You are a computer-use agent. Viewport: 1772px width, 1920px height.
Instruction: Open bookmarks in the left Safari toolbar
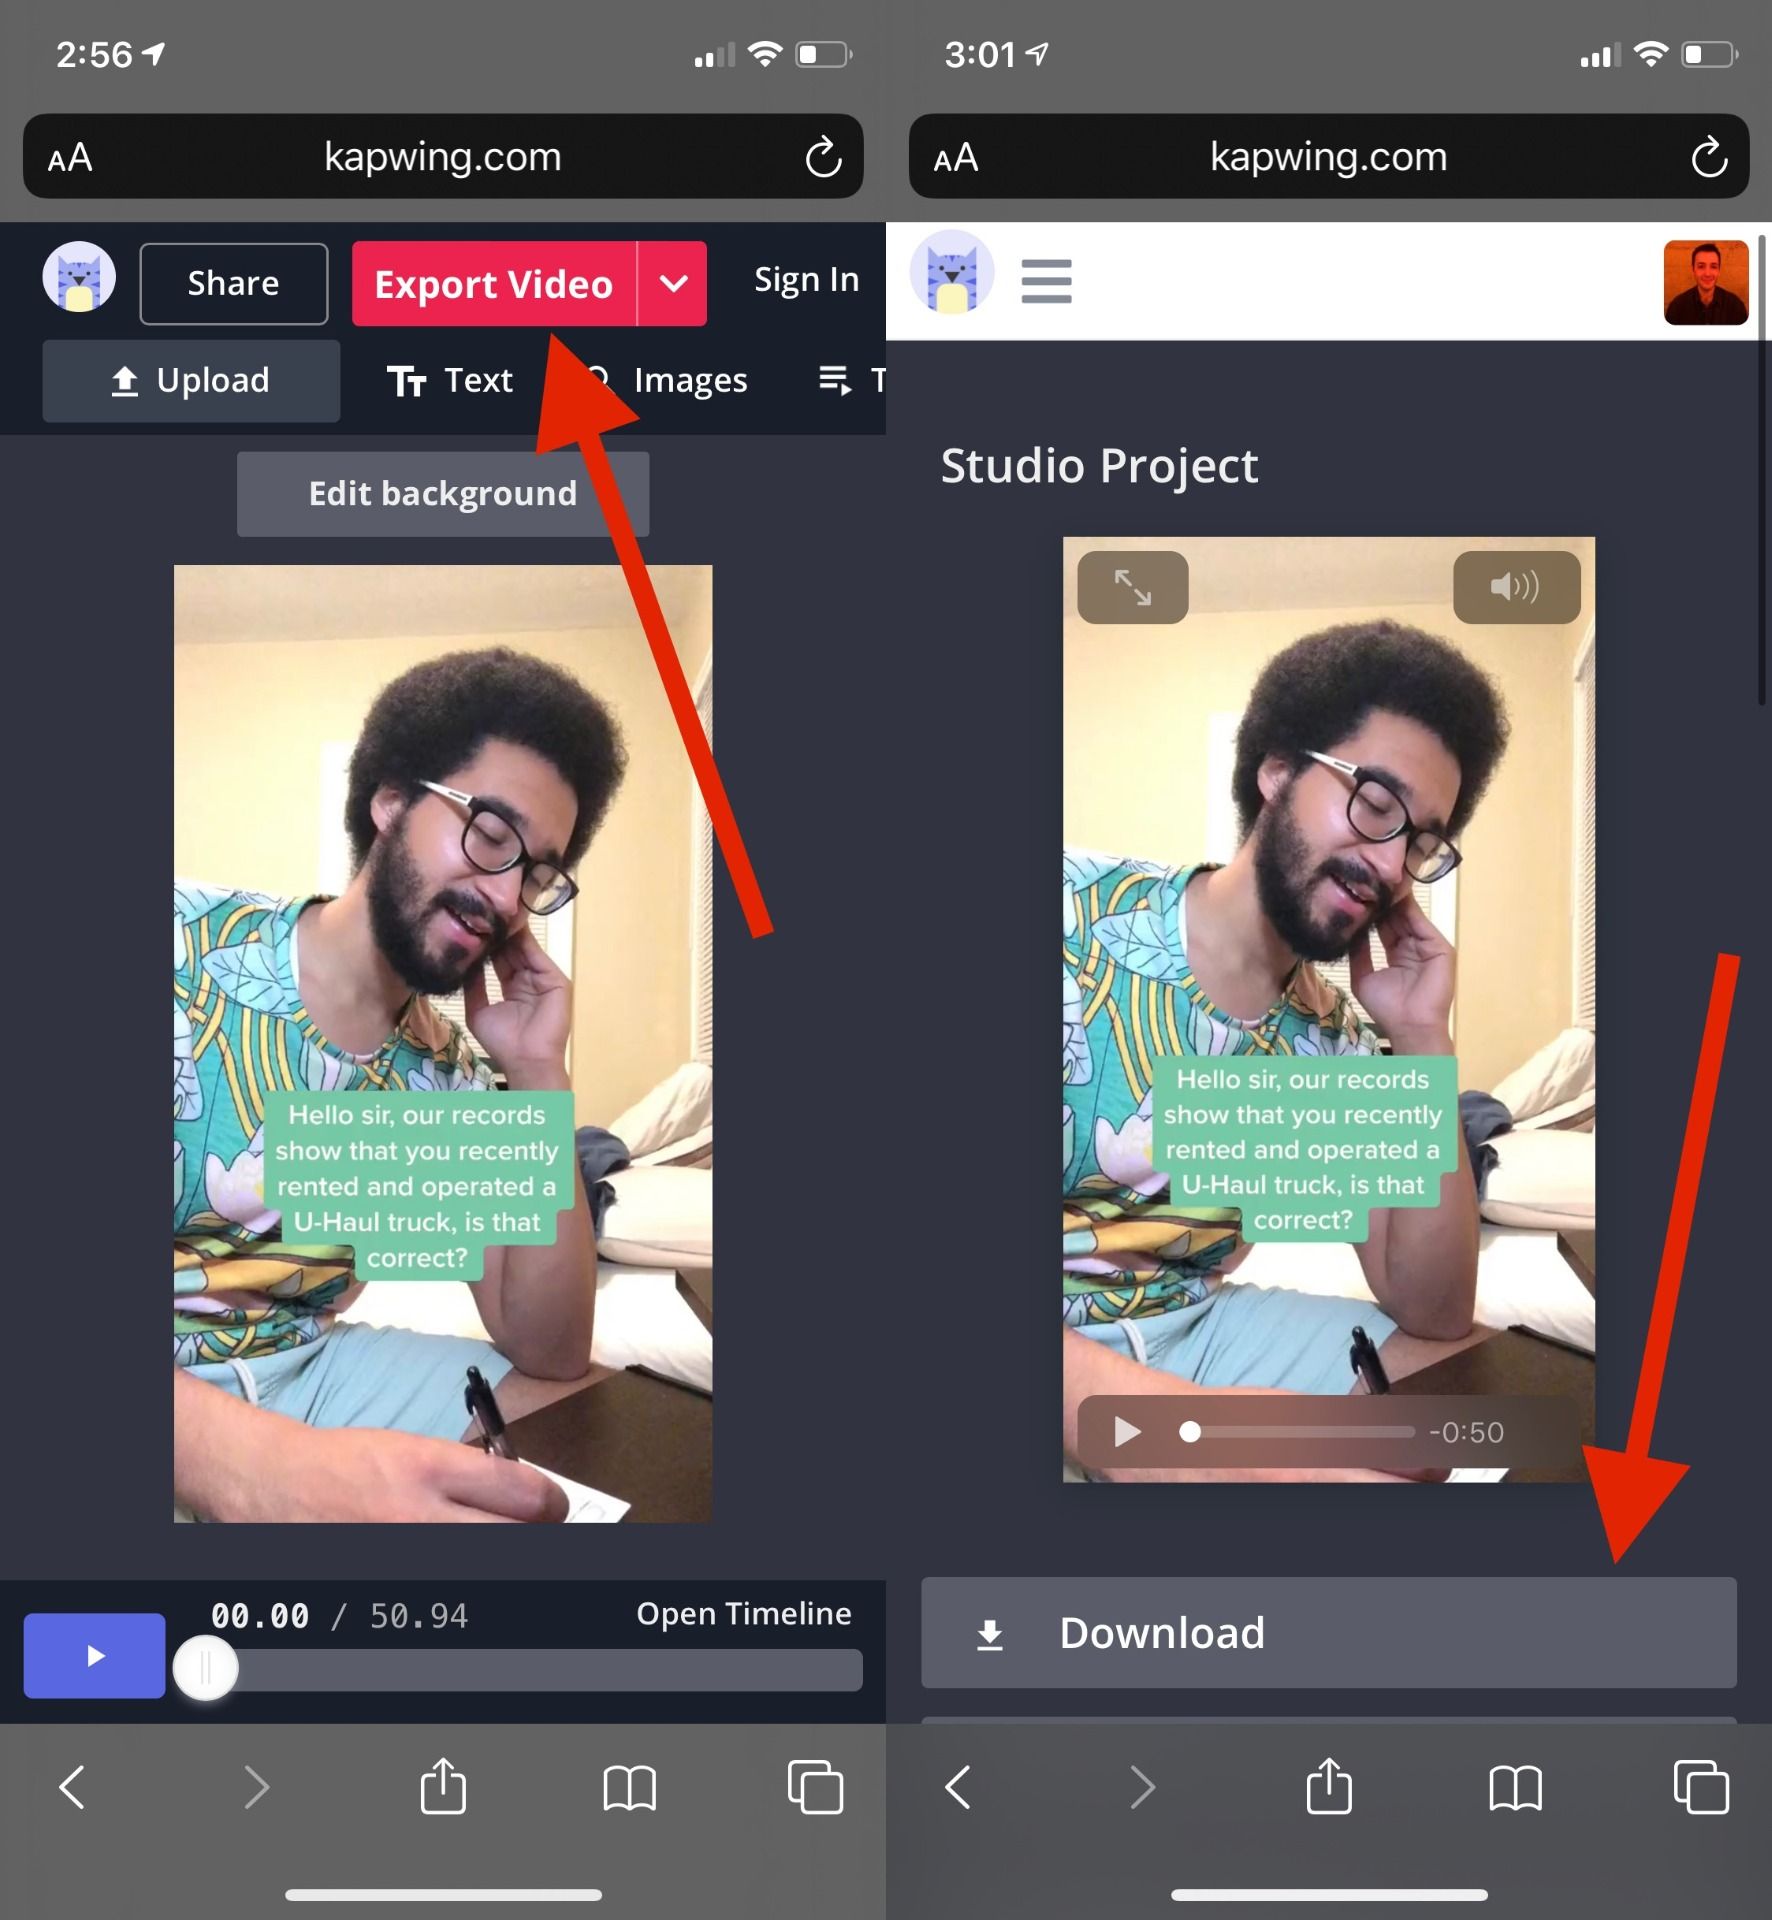pyautogui.click(x=629, y=1786)
